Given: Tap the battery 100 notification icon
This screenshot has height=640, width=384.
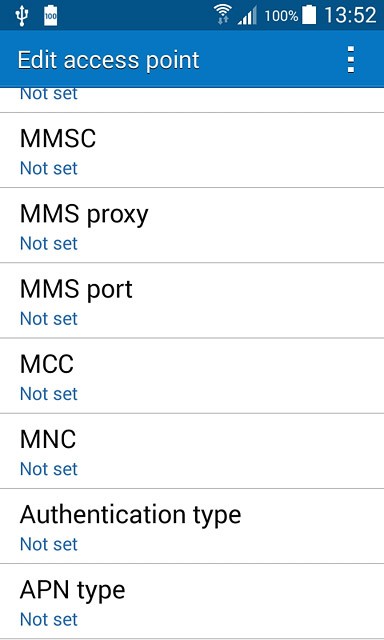Looking at the screenshot, I should point(51,16).
